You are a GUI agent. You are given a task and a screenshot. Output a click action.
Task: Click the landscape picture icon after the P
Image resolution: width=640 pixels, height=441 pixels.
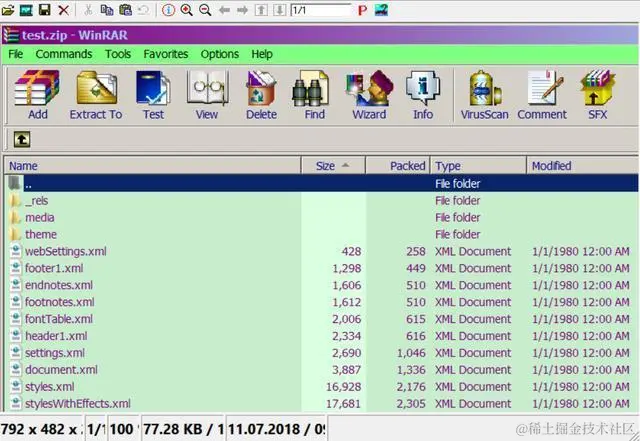point(381,10)
